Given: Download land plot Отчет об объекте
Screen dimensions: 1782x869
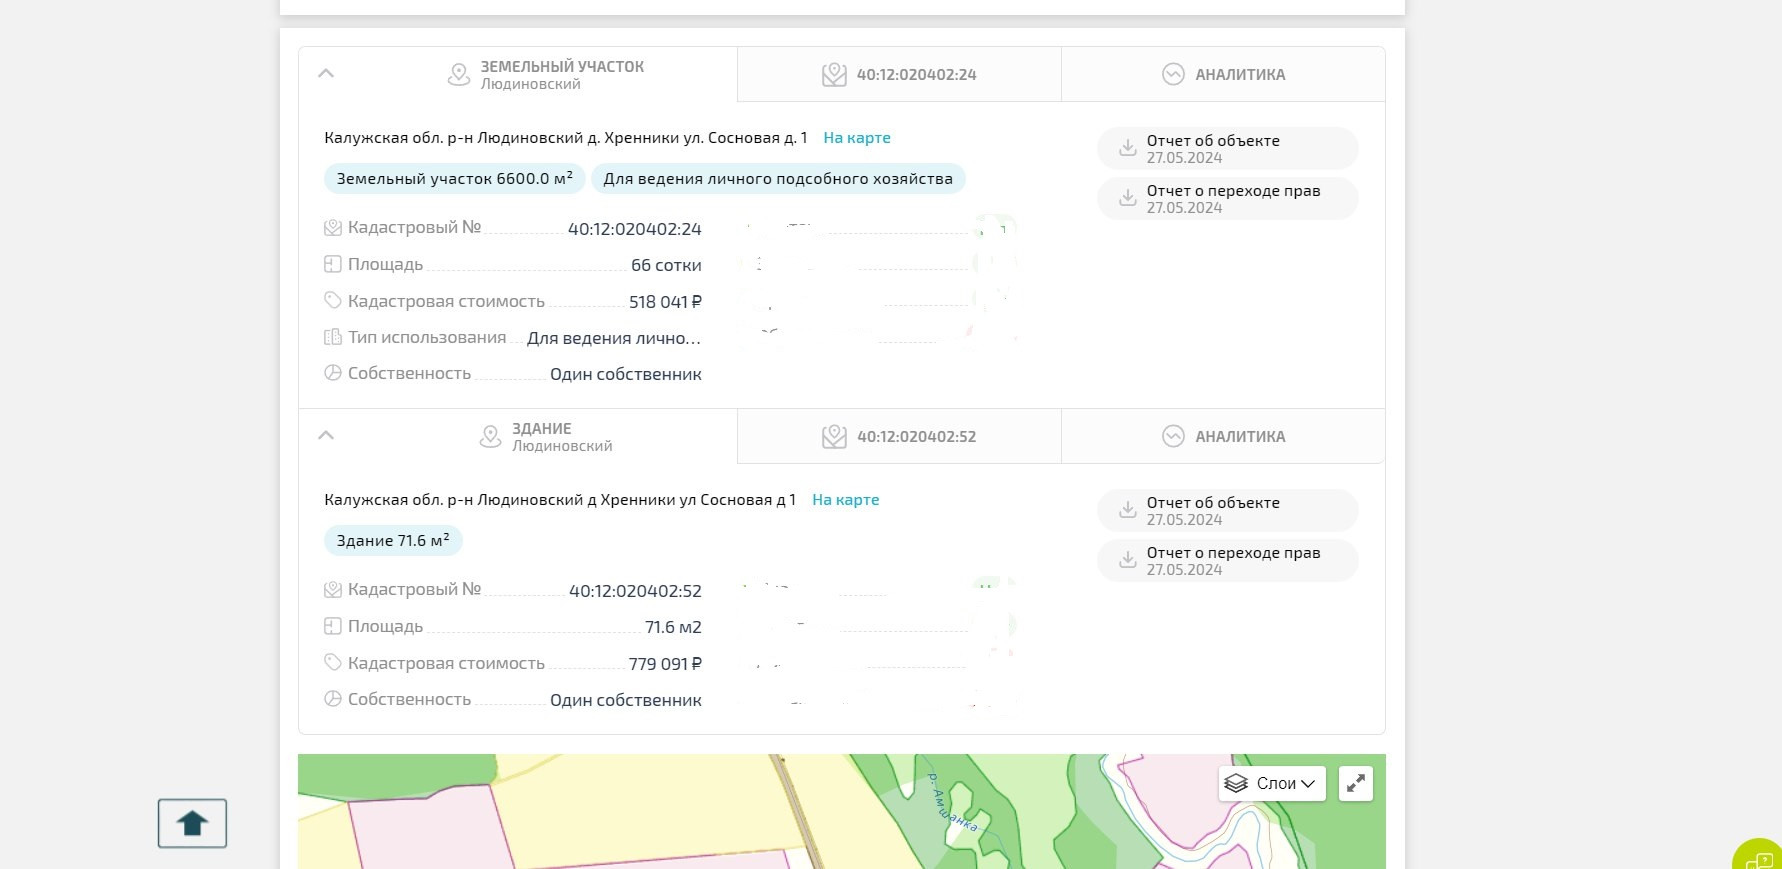Looking at the screenshot, I should pyautogui.click(x=1227, y=148).
